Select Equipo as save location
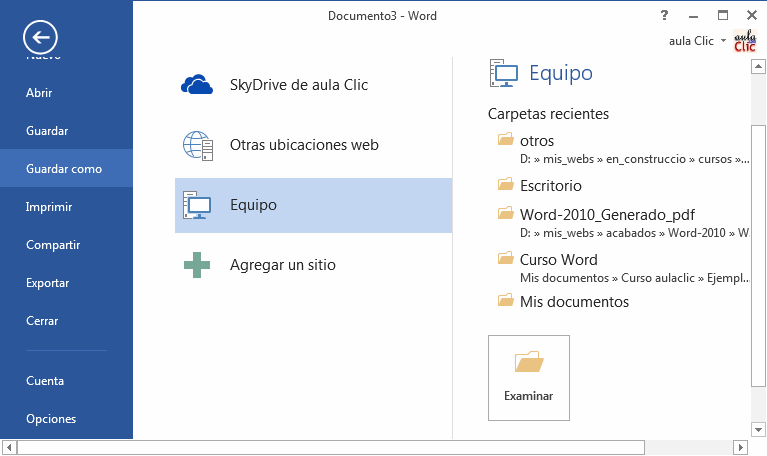Viewport: 767px width, 456px height. 313,205
